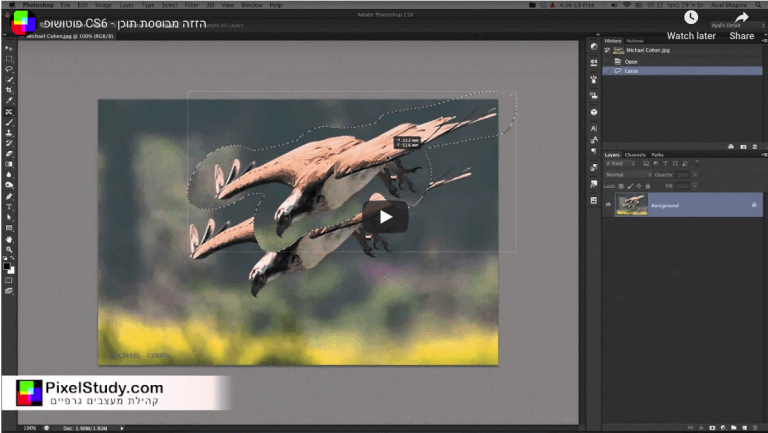This screenshot has width=768, height=433.
Task: Select the Michael Cohen.jpg history snapshot
Action: (x=682, y=50)
